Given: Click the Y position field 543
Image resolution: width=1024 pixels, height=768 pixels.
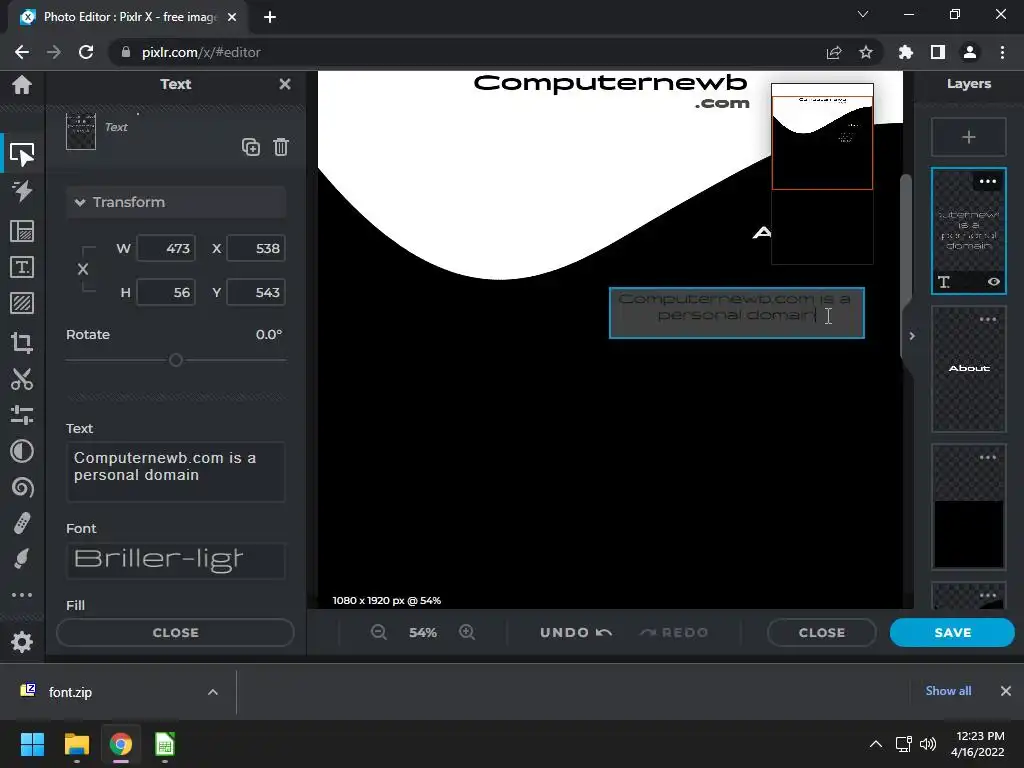Looking at the screenshot, I should point(256,292).
